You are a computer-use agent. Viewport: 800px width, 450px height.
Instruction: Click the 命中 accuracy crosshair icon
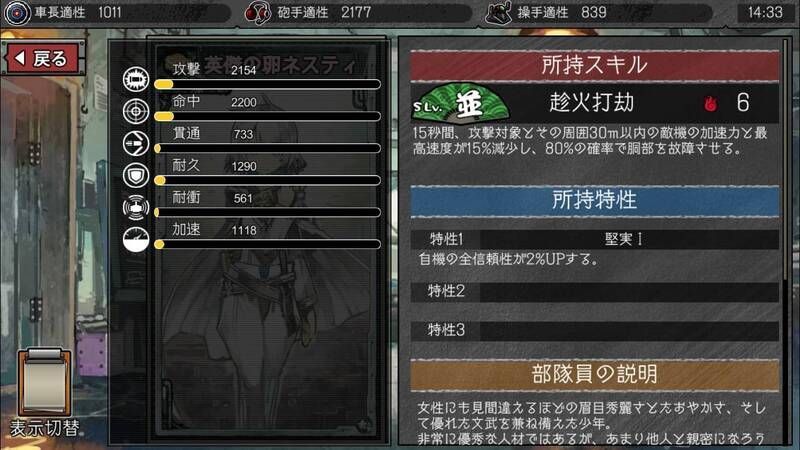136,111
